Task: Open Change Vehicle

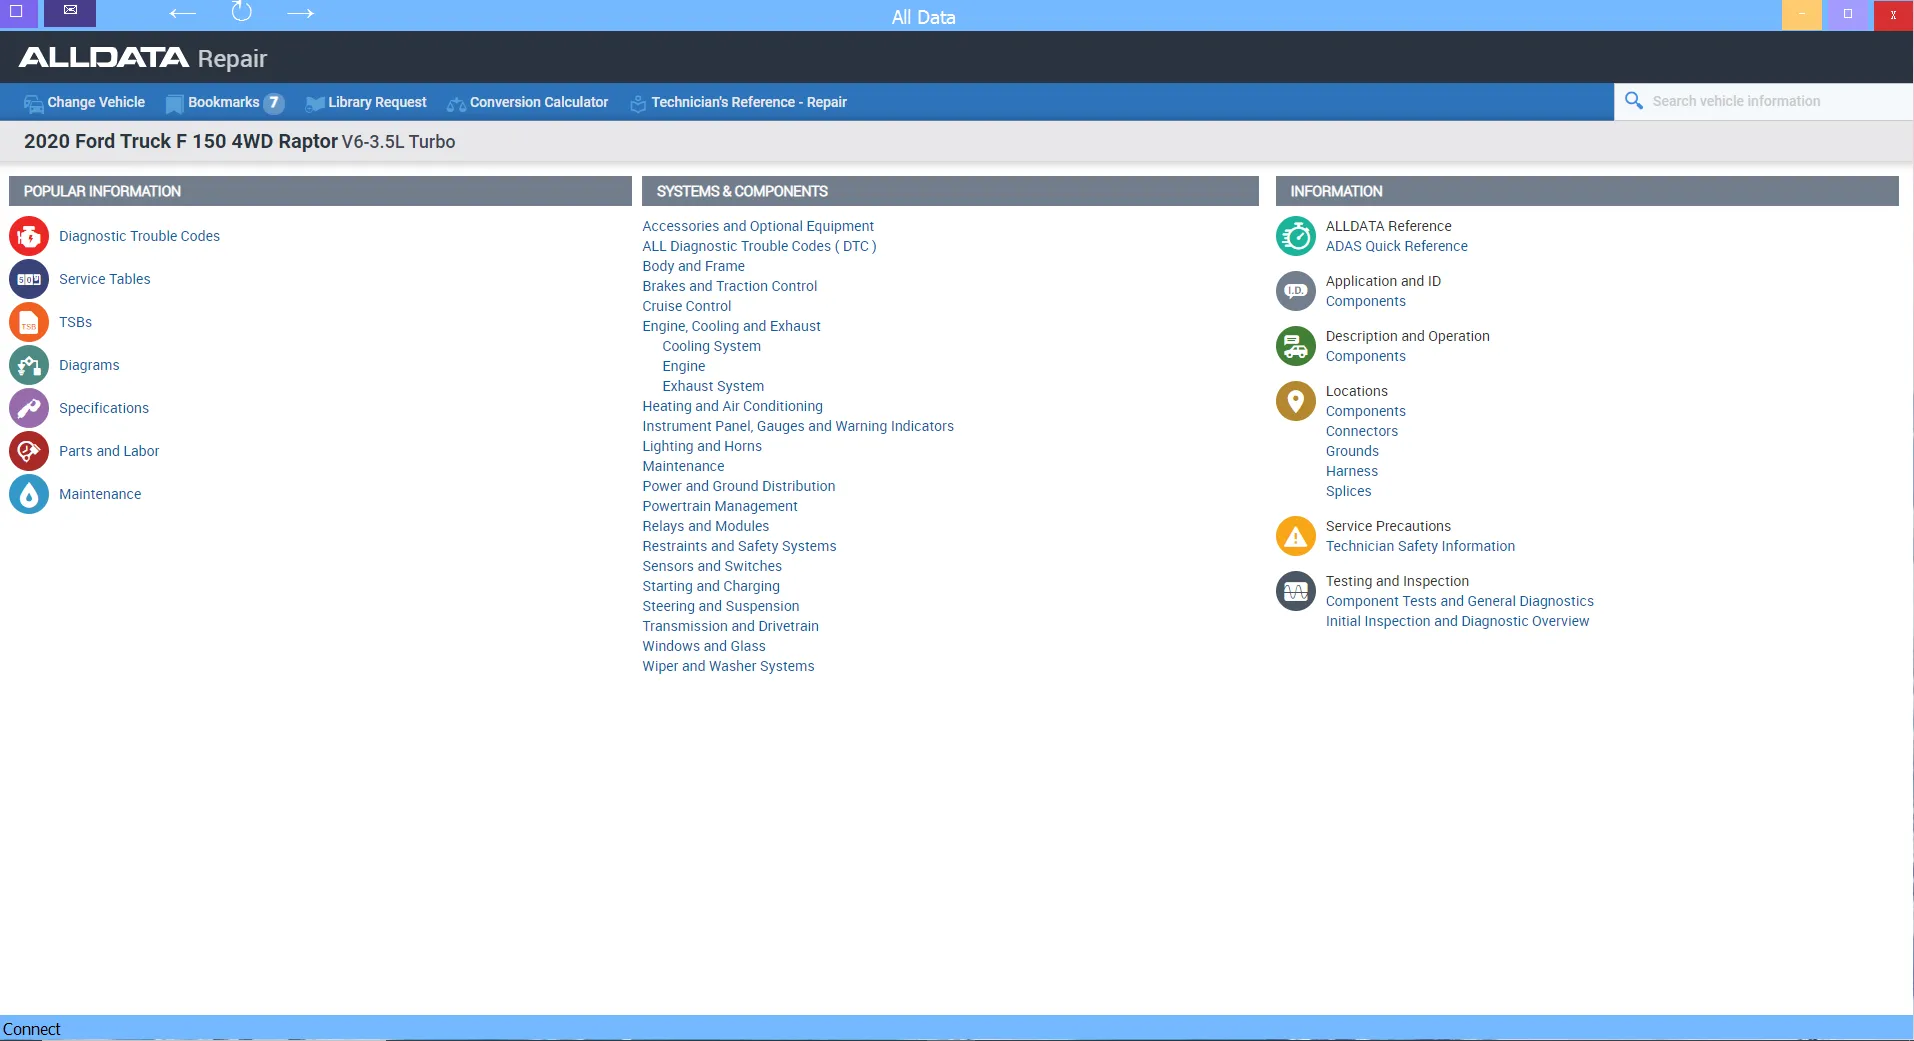Action: [x=85, y=102]
